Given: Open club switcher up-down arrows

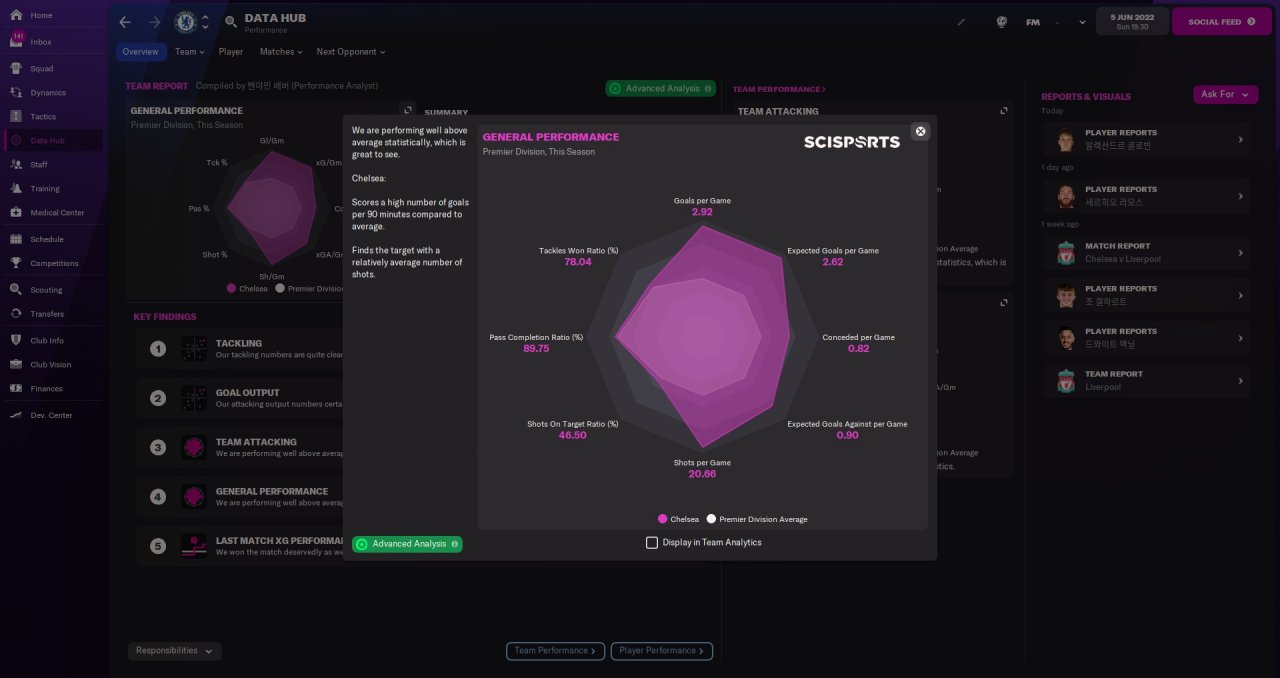Looking at the screenshot, I should click(x=205, y=22).
